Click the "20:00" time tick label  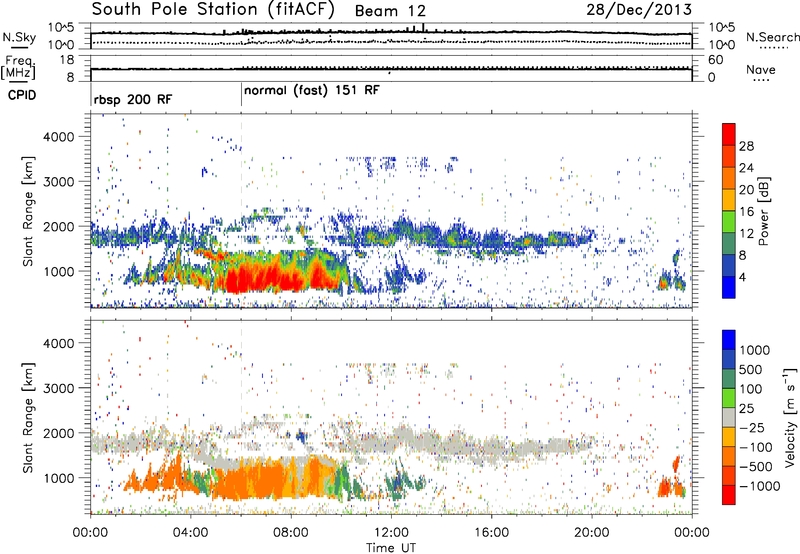pyautogui.click(x=592, y=533)
